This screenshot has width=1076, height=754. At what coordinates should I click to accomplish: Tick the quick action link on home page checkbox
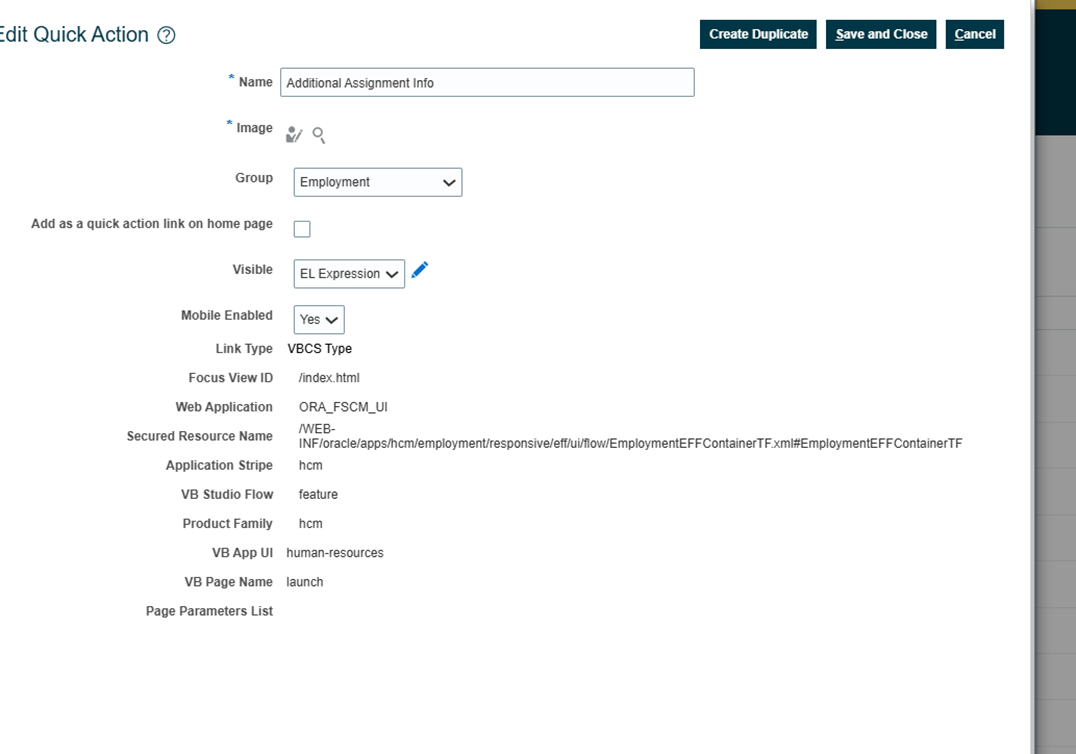302,228
